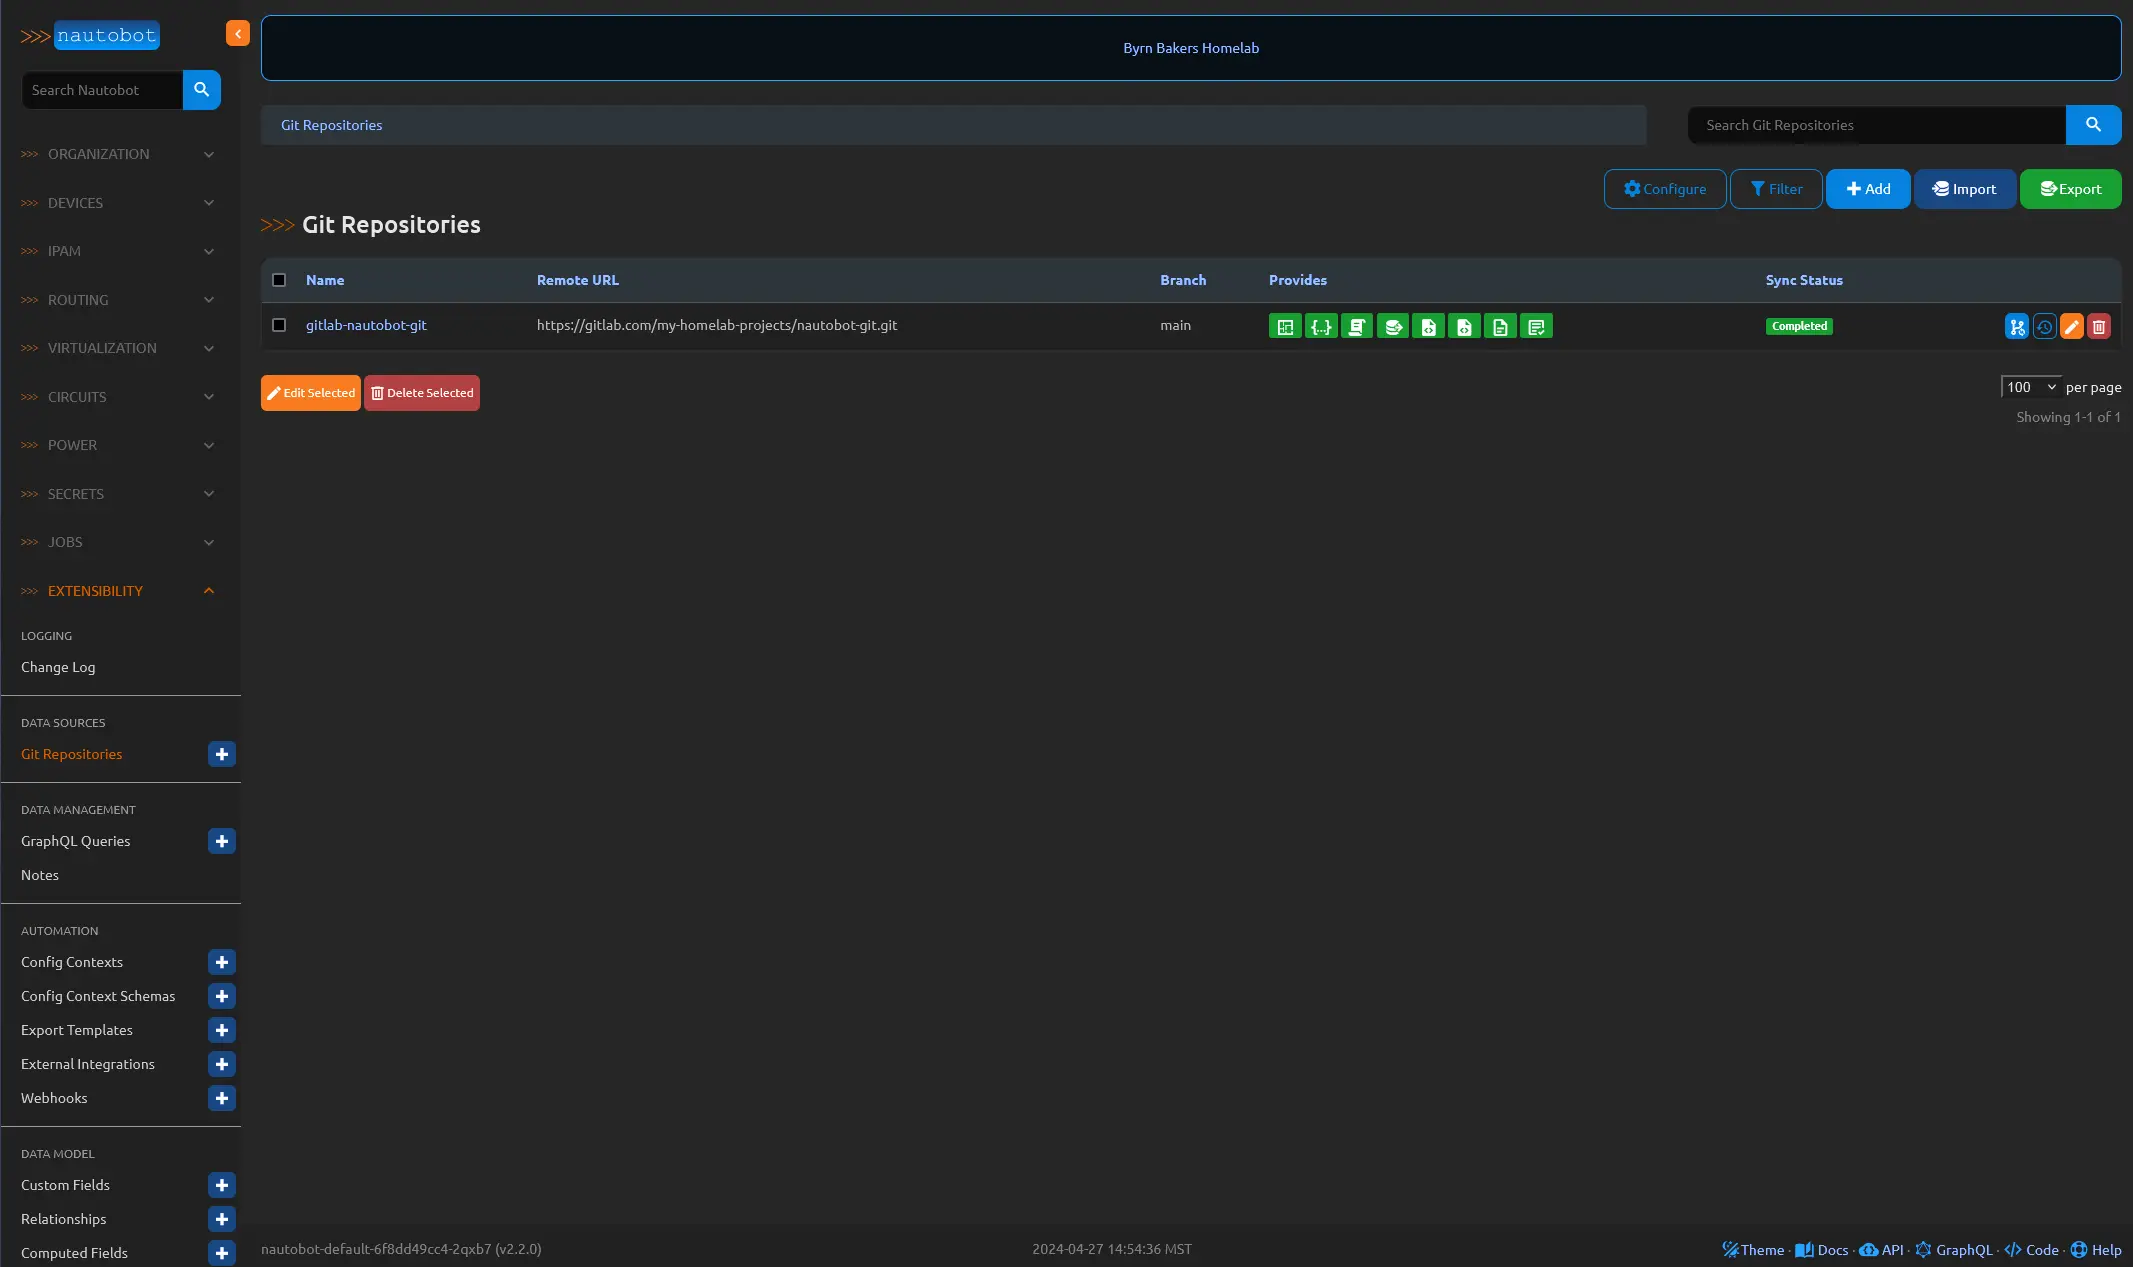Click the sync repository icon for gitlab-nautobot-git
The image size is (2133, 1267).
[x=2016, y=326]
